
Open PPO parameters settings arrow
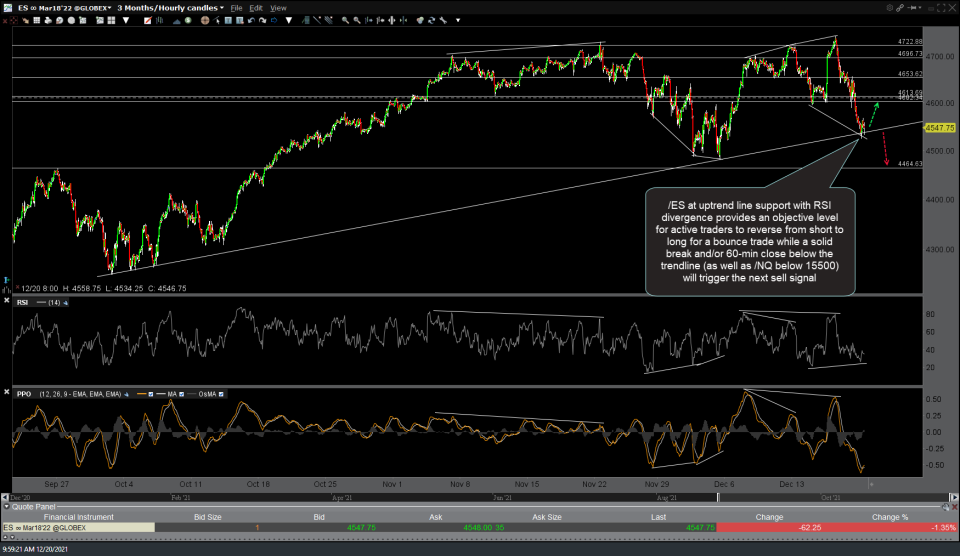click(x=127, y=394)
